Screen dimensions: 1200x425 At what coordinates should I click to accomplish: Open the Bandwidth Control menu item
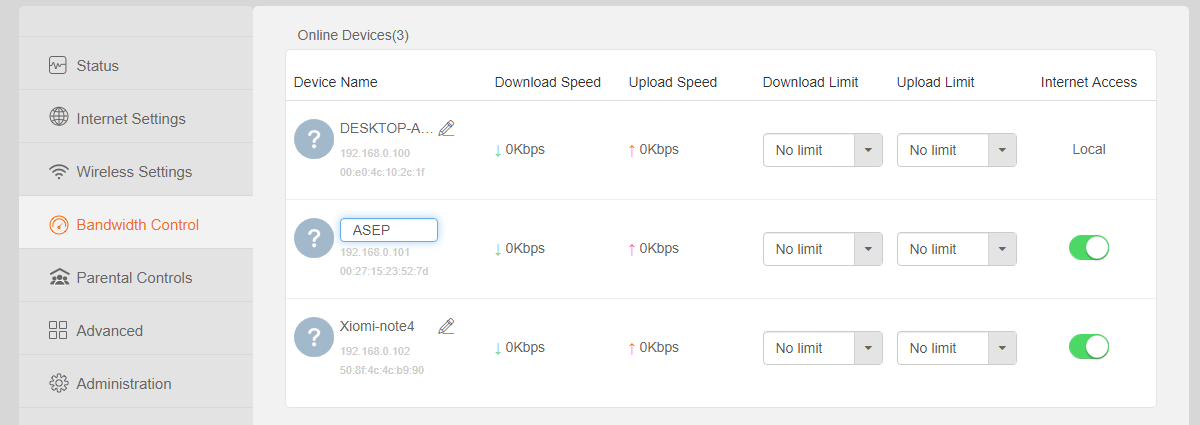(136, 225)
